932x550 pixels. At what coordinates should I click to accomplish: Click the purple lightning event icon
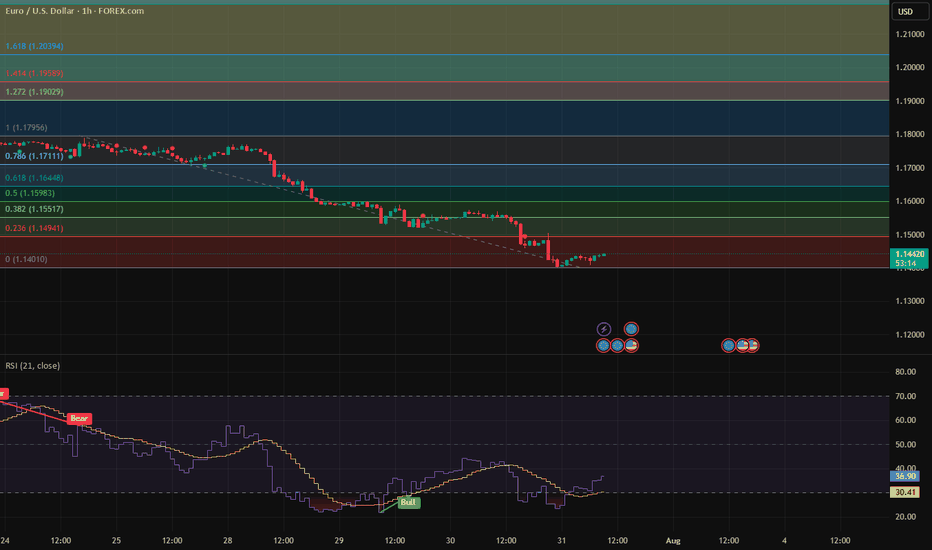click(x=603, y=329)
